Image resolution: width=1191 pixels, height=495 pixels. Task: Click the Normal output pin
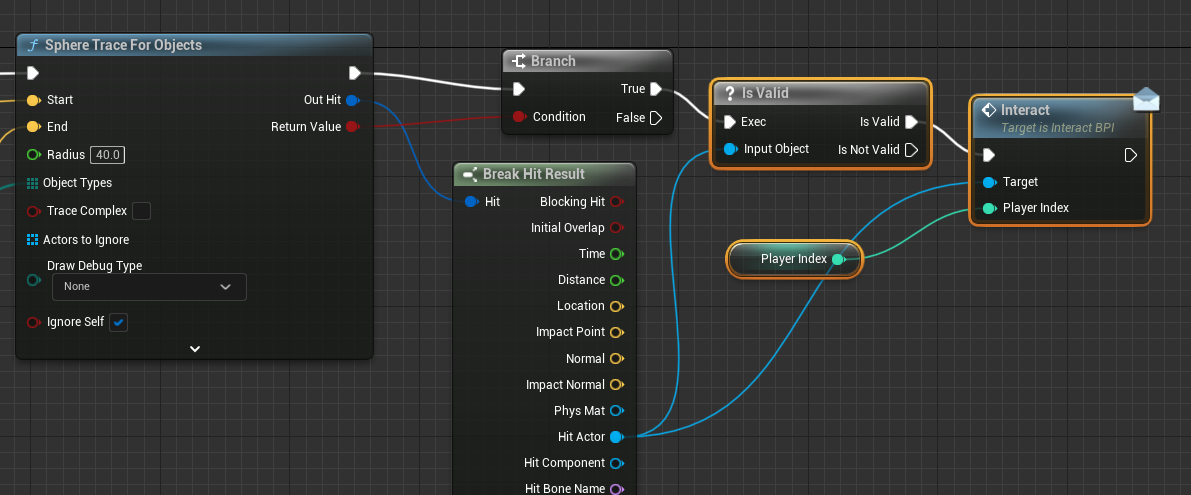pyautogui.click(x=617, y=358)
